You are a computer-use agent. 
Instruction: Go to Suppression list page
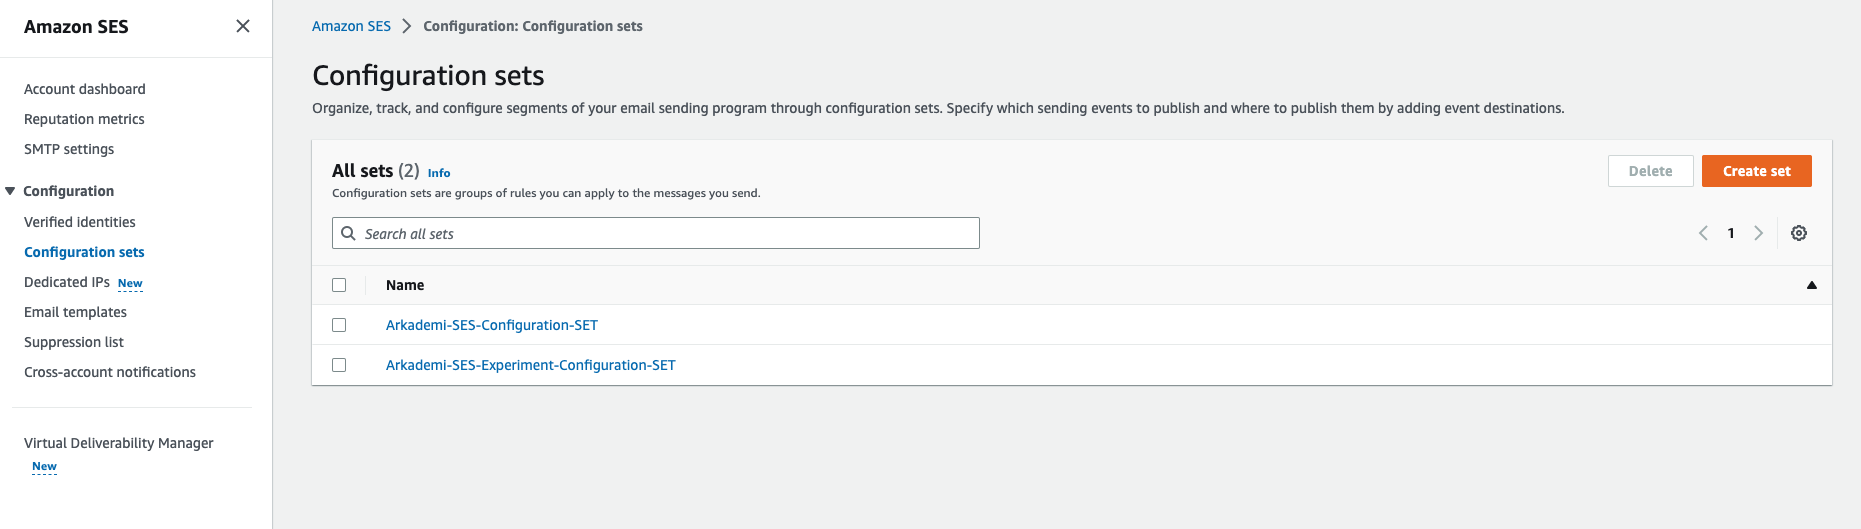pyautogui.click(x=74, y=342)
